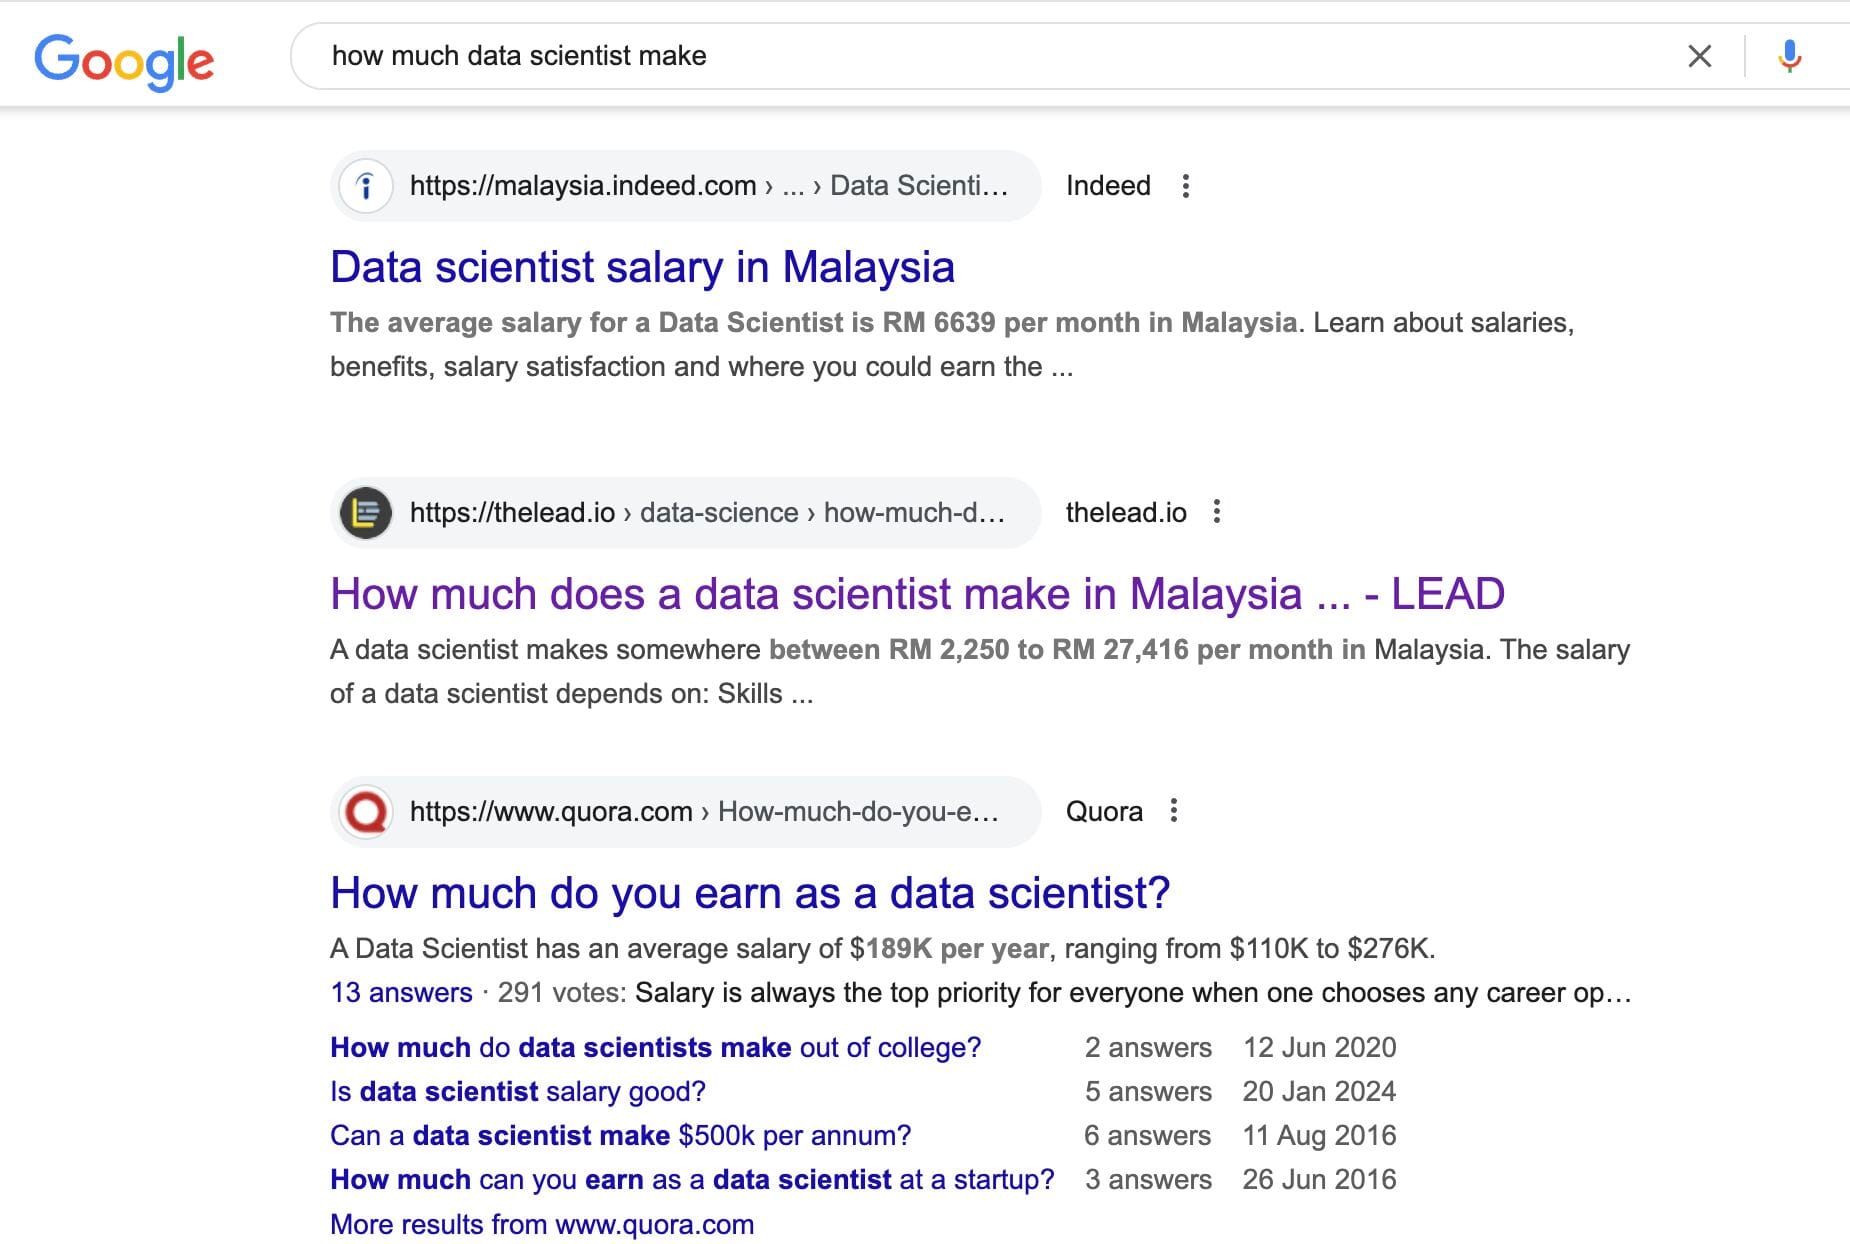Click the 'thelead.io' source label
The width and height of the screenshot is (1850, 1244).
coord(1126,513)
